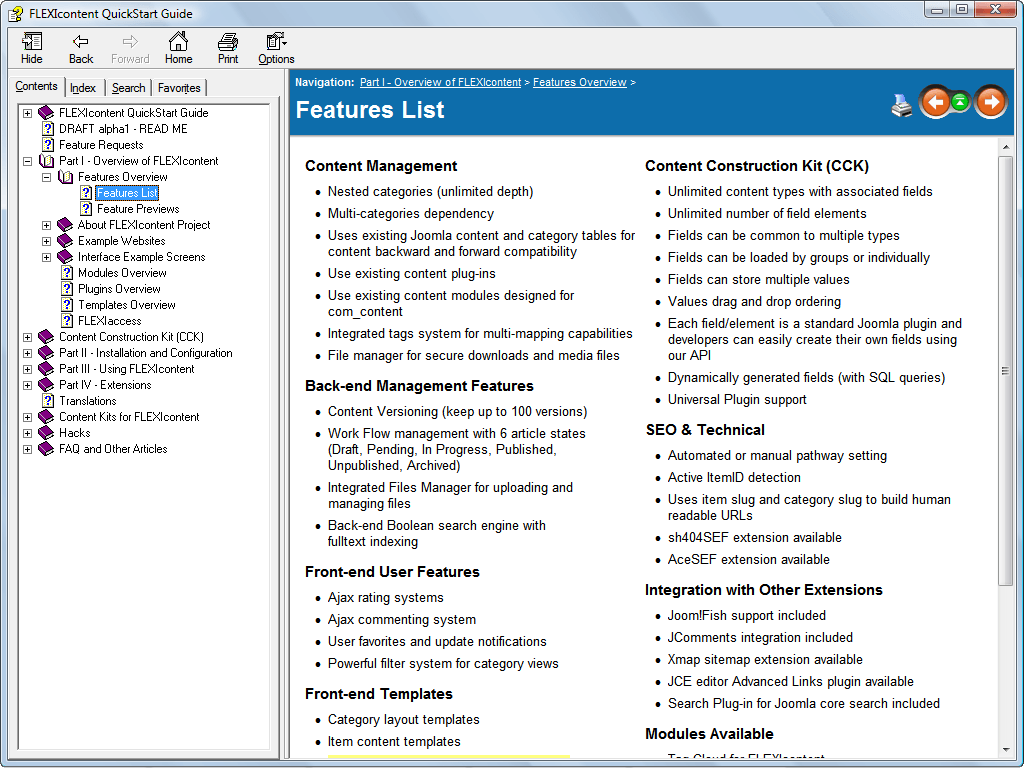1024x768 pixels.
Task: Switch to the Favorites tab
Action: coord(179,88)
